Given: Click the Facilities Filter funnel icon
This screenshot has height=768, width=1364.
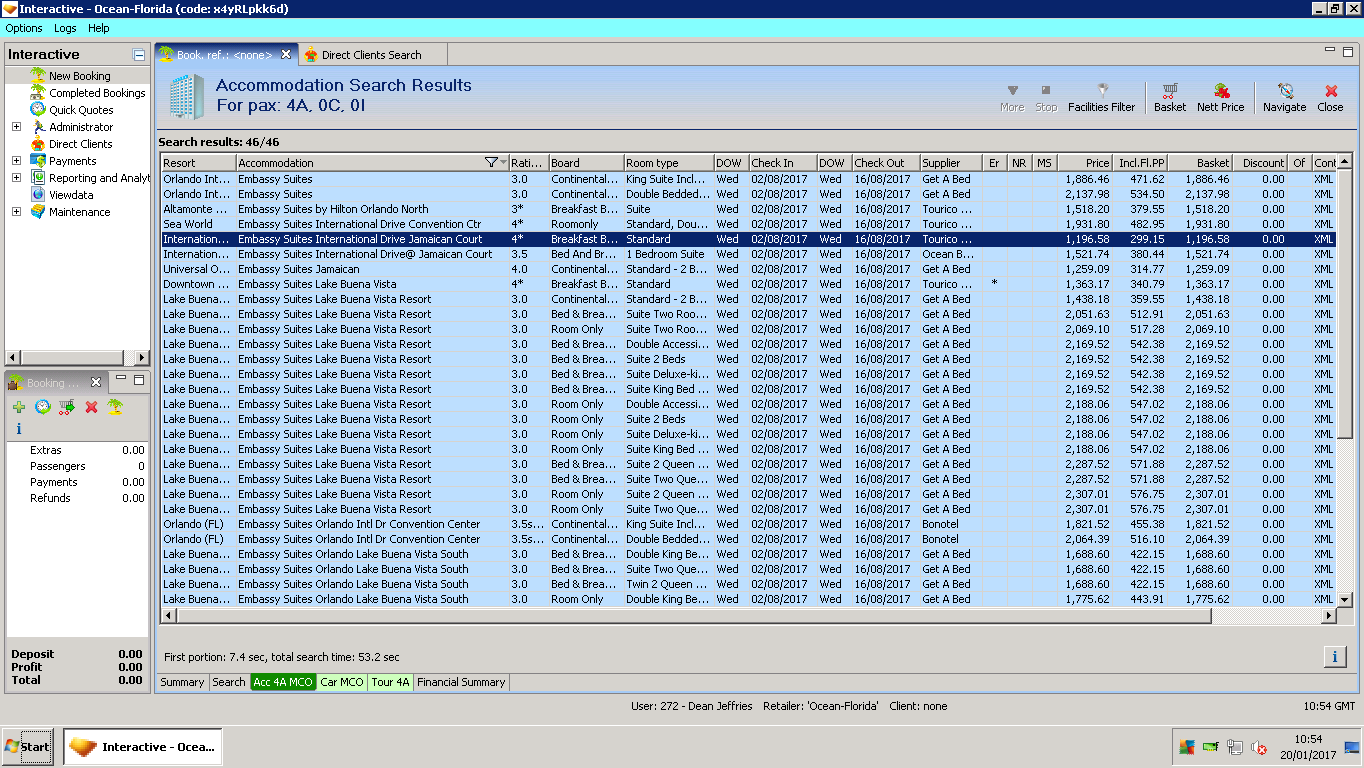Looking at the screenshot, I should (1101, 91).
